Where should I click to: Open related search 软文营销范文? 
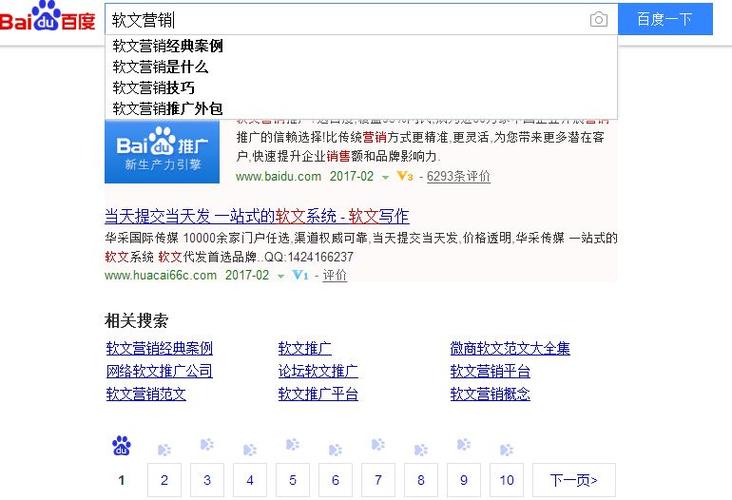point(146,394)
